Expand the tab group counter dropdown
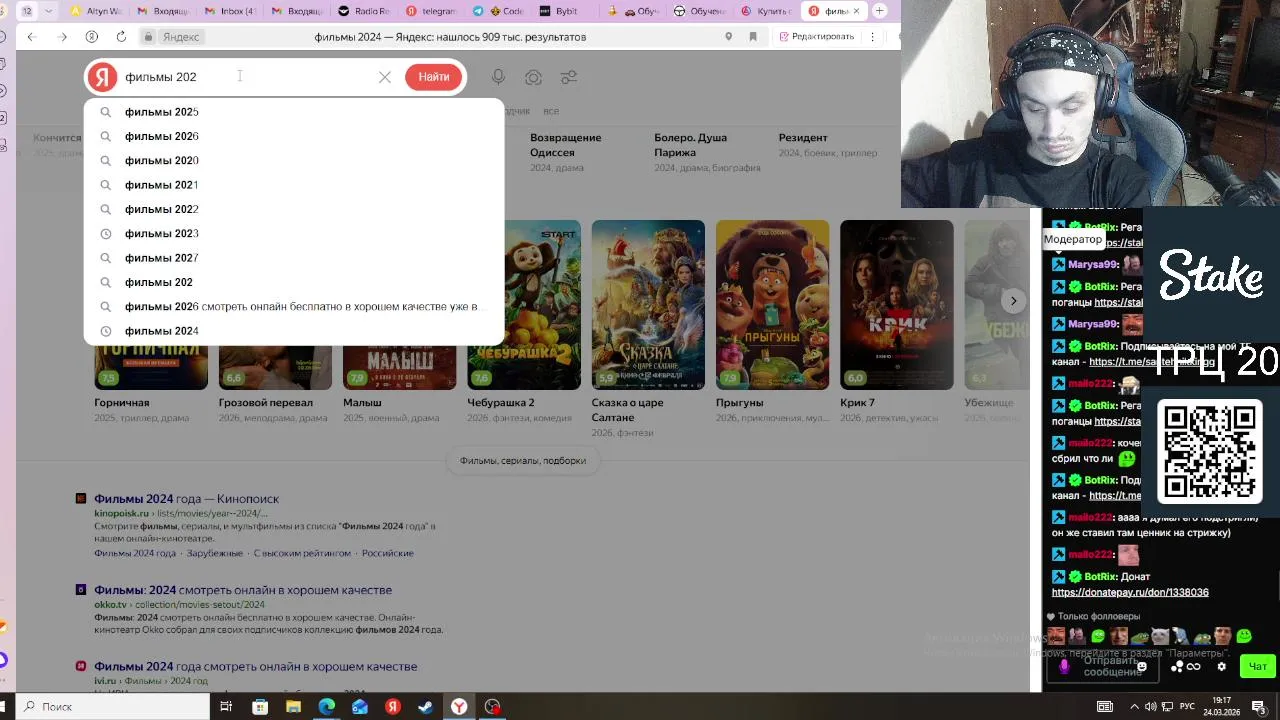The image size is (1280, 720). [48, 11]
